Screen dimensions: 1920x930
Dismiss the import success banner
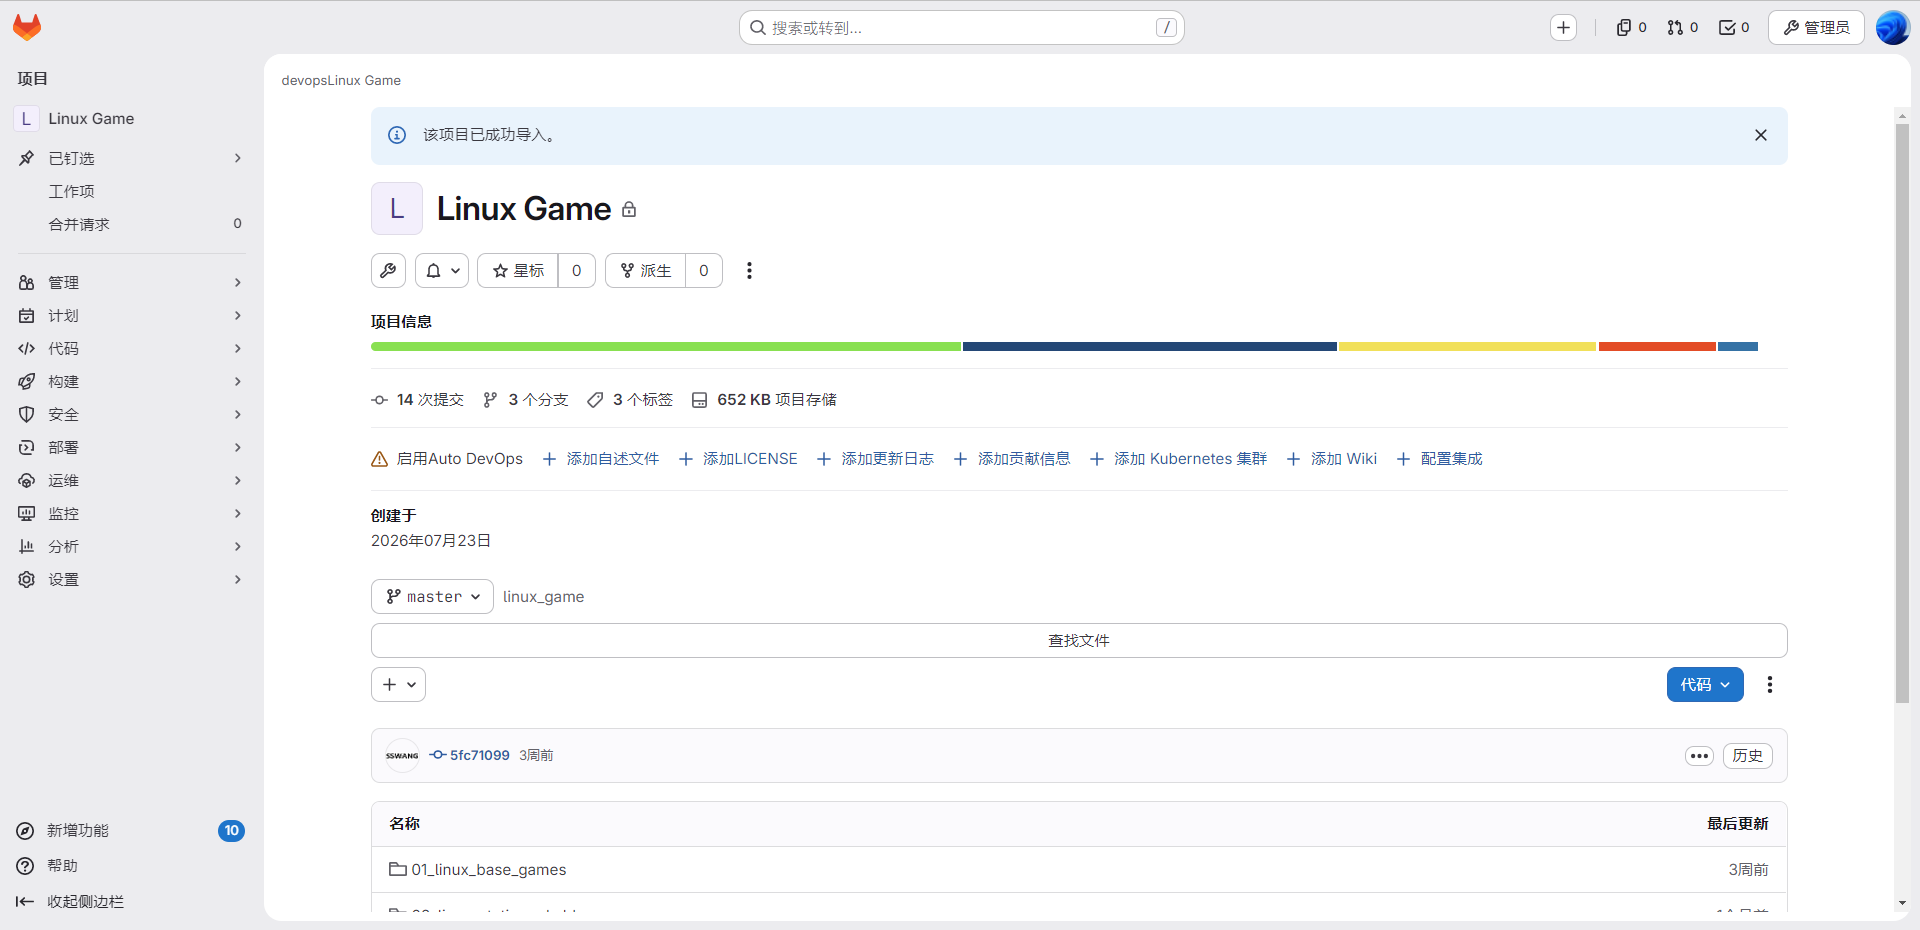(1761, 135)
